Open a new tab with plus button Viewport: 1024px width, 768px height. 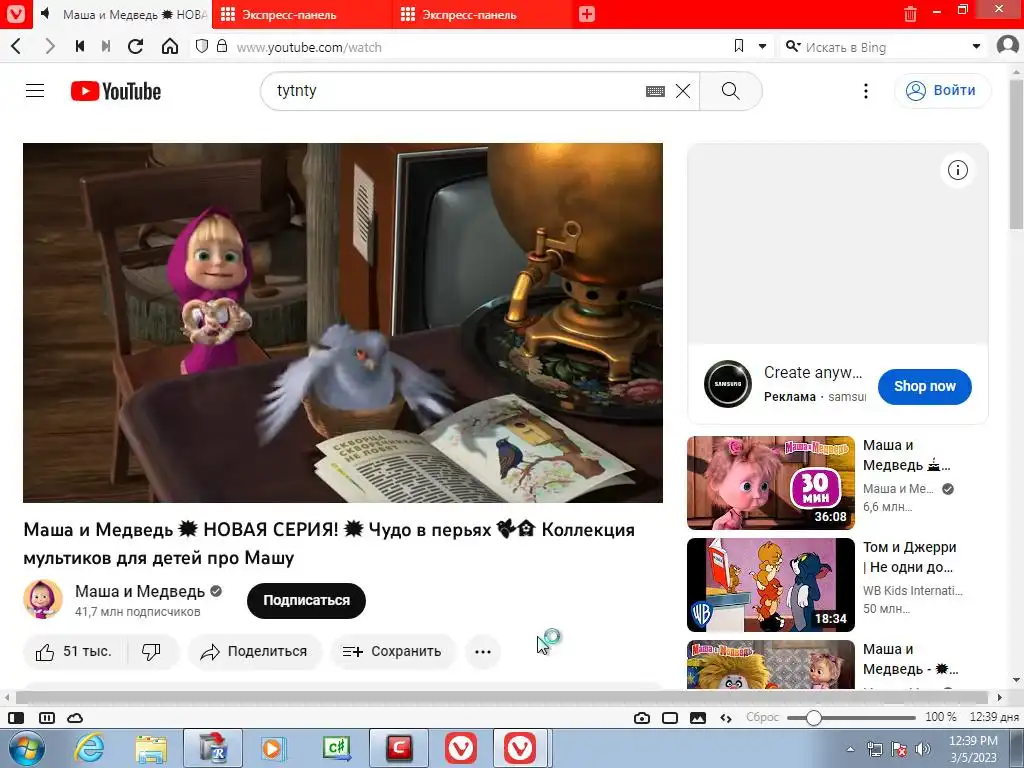pos(587,14)
